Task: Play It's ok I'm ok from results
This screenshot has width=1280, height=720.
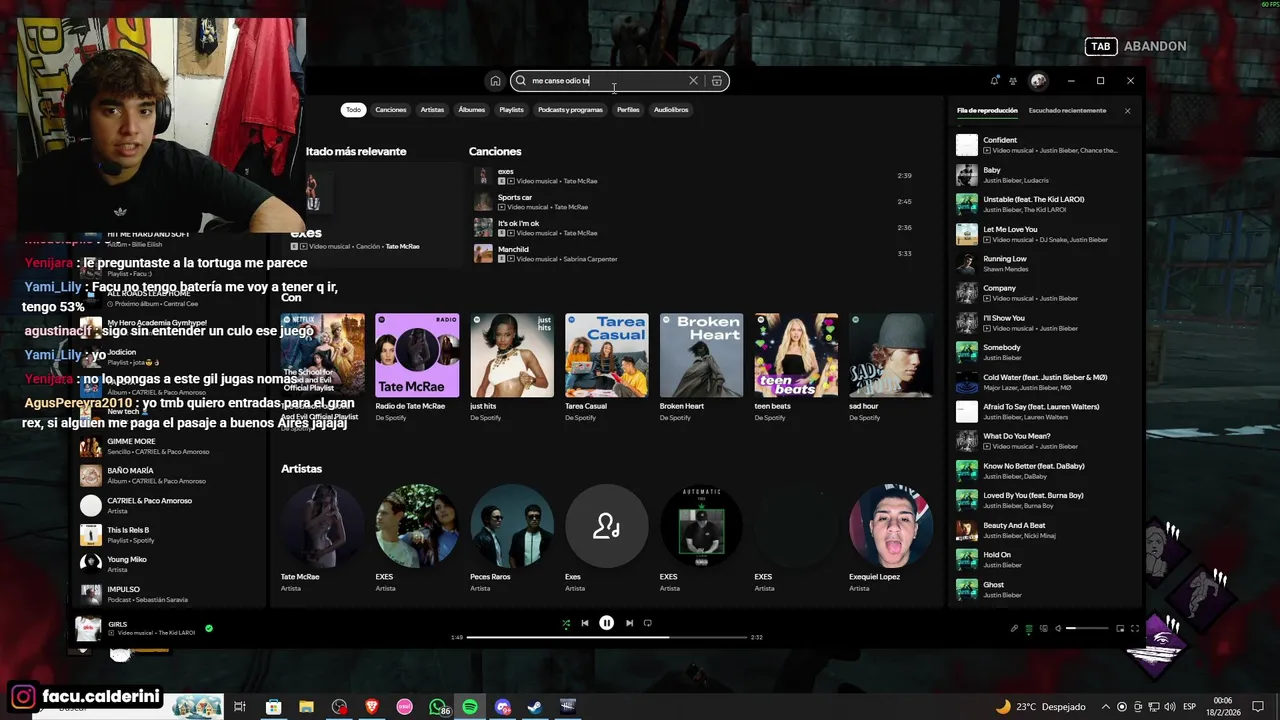Action: point(693,228)
